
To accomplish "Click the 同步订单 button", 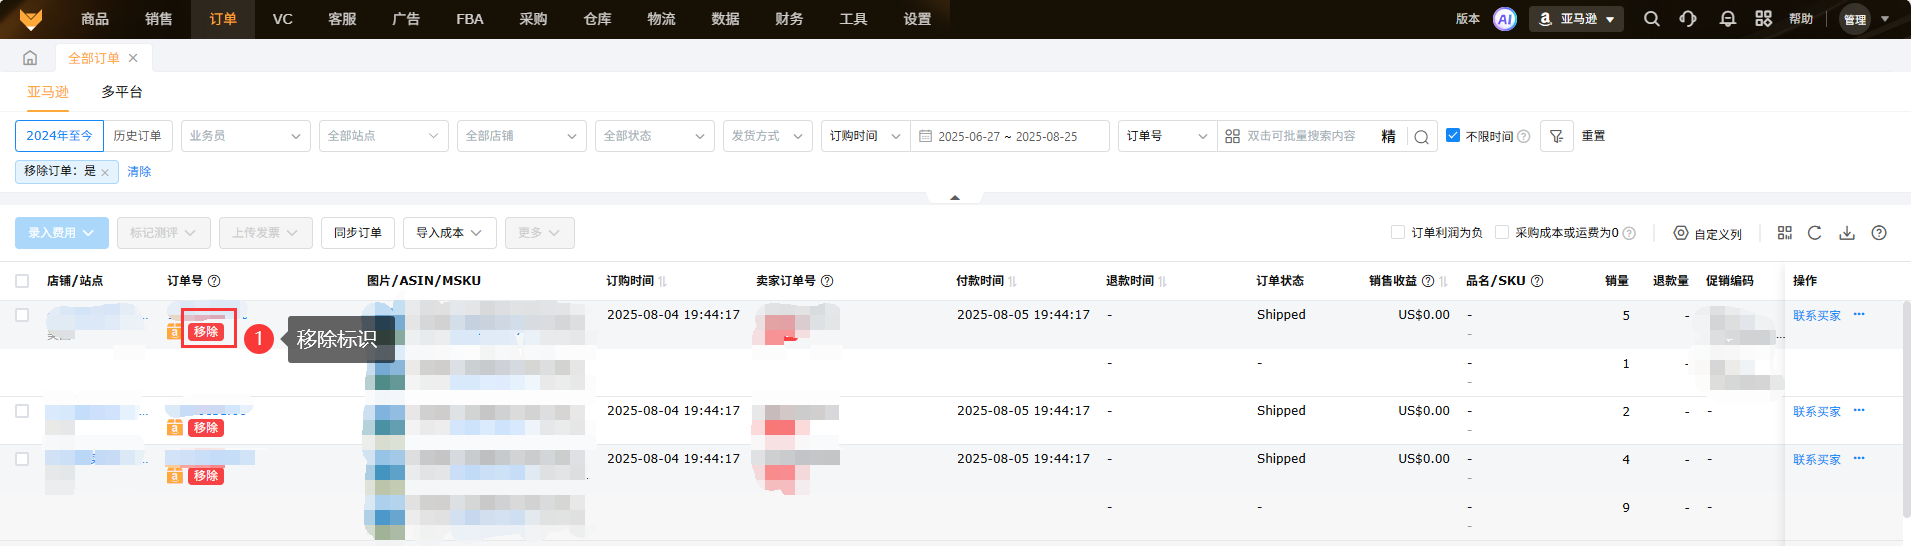I will [358, 233].
